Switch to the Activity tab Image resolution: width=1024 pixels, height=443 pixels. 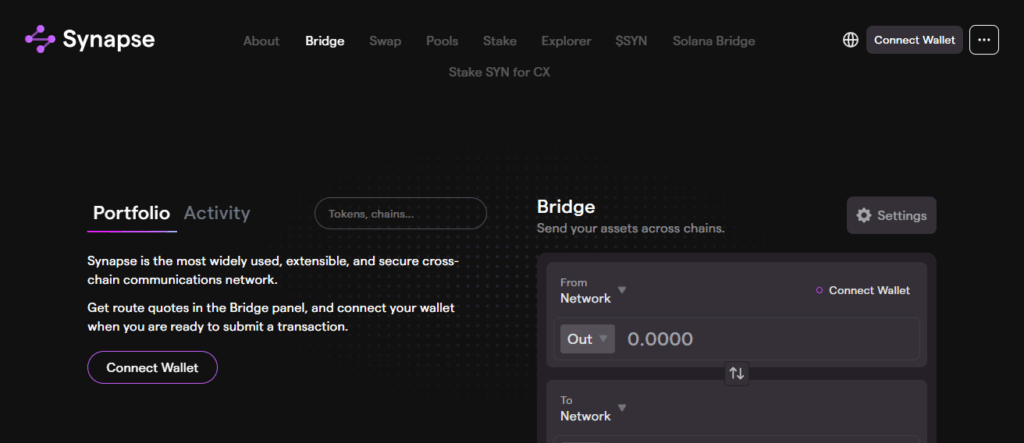click(217, 213)
